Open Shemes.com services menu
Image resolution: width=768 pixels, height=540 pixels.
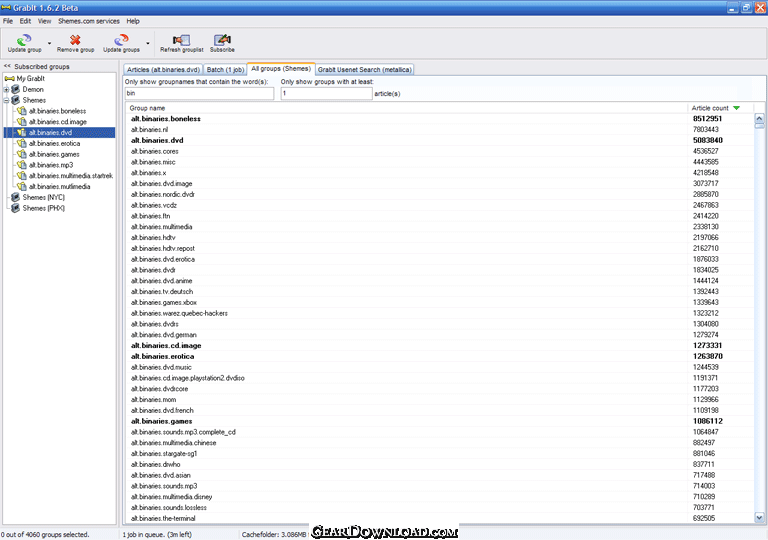89,21
